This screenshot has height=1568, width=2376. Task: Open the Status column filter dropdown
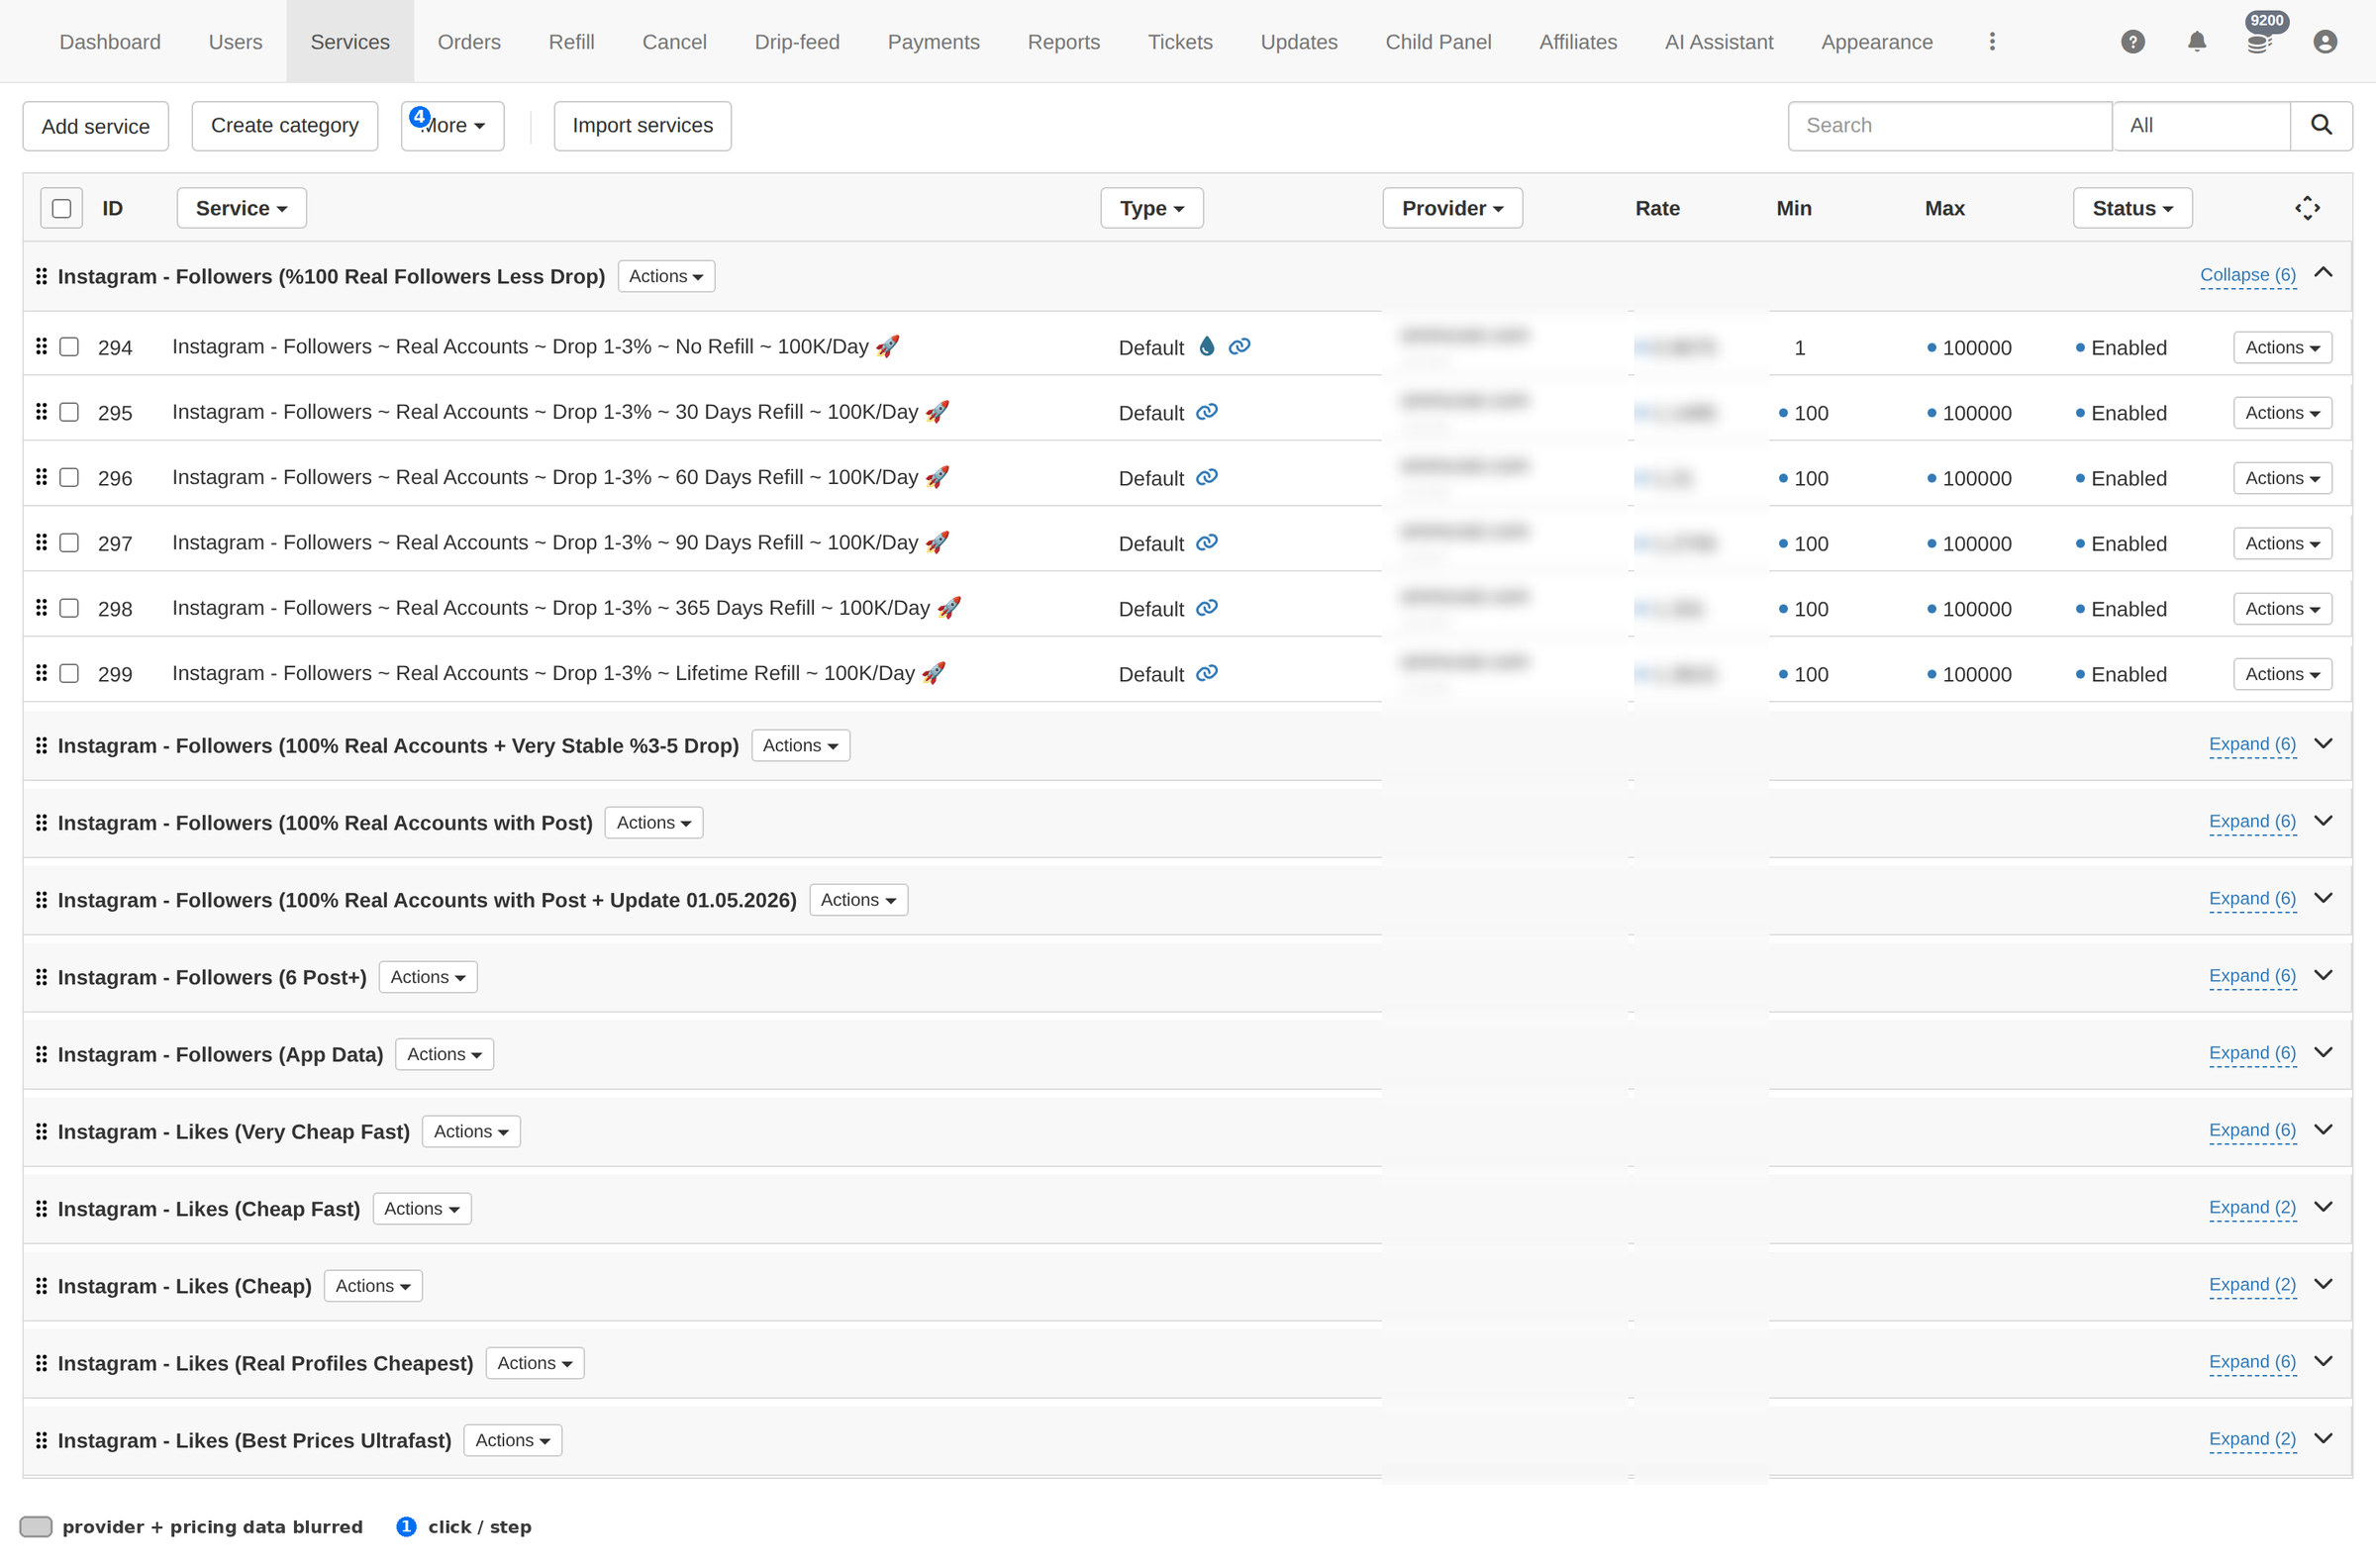pos(2132,208)
